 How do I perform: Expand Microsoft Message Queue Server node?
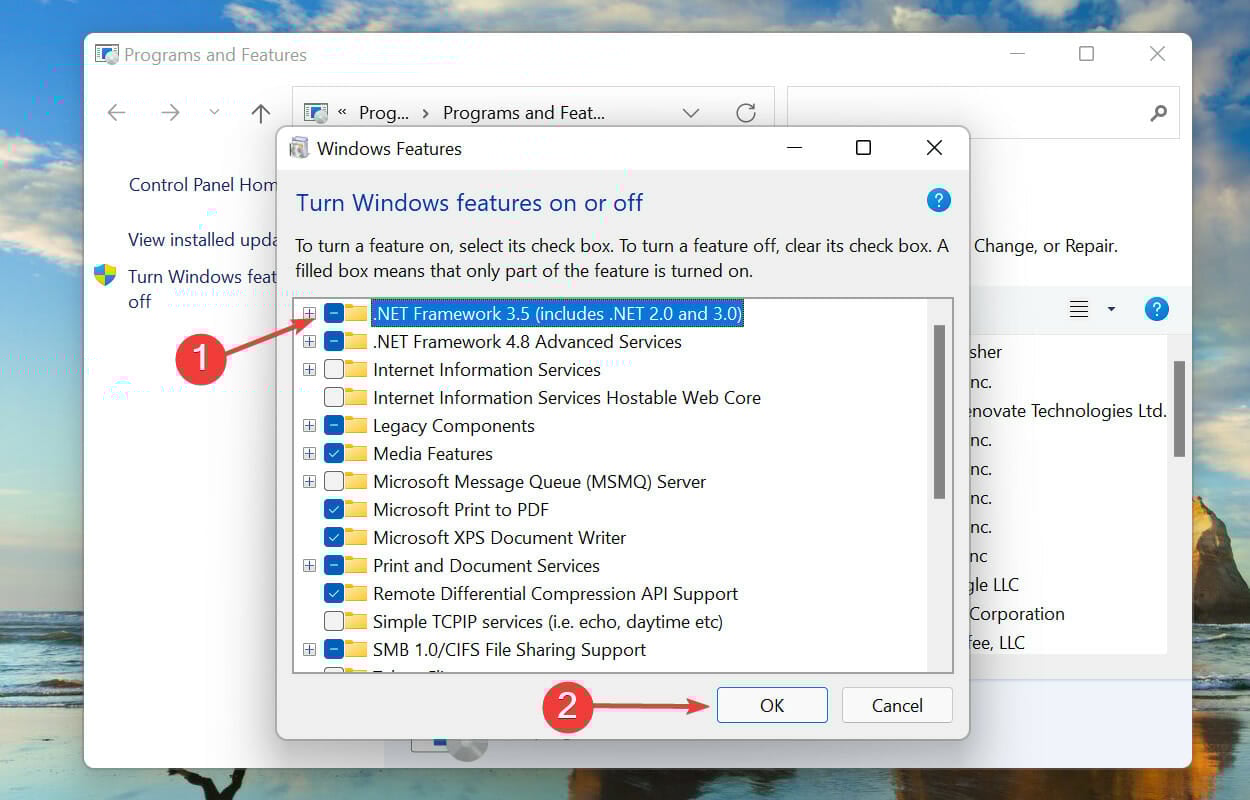click(309, 481)
